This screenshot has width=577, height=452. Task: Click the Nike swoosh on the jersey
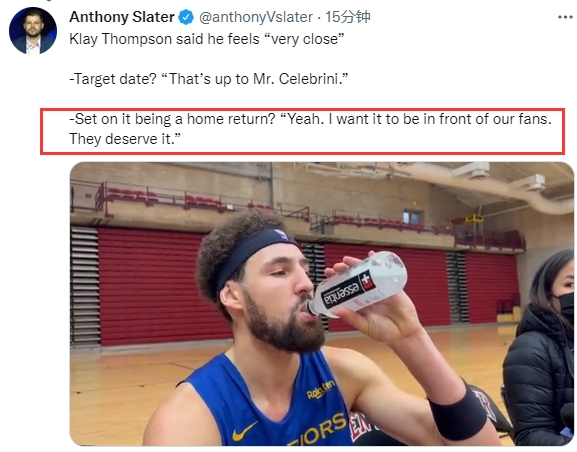coord(245,431)
